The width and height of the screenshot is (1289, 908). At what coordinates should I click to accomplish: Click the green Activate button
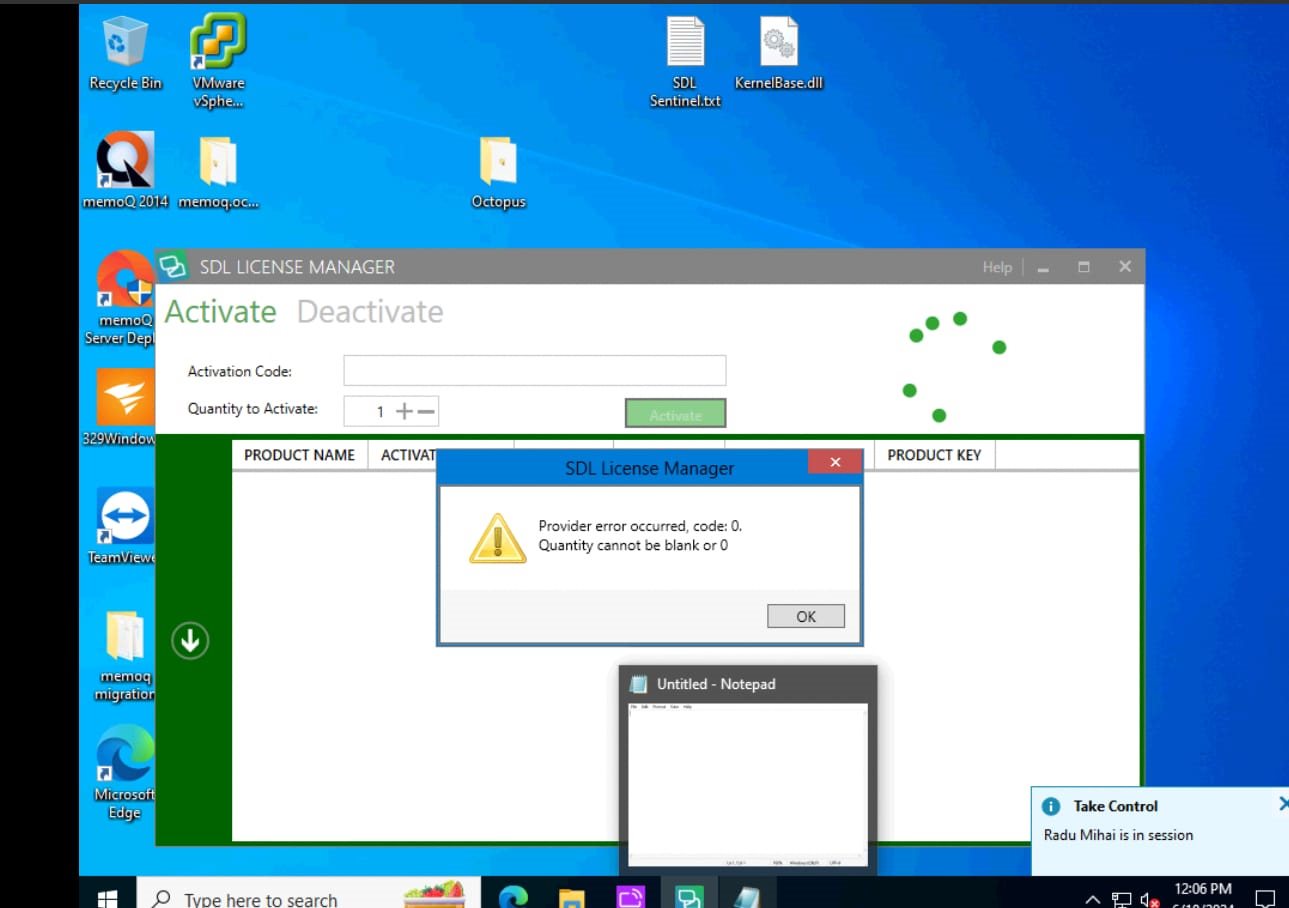pyautogui.click(x=675, y=414)
